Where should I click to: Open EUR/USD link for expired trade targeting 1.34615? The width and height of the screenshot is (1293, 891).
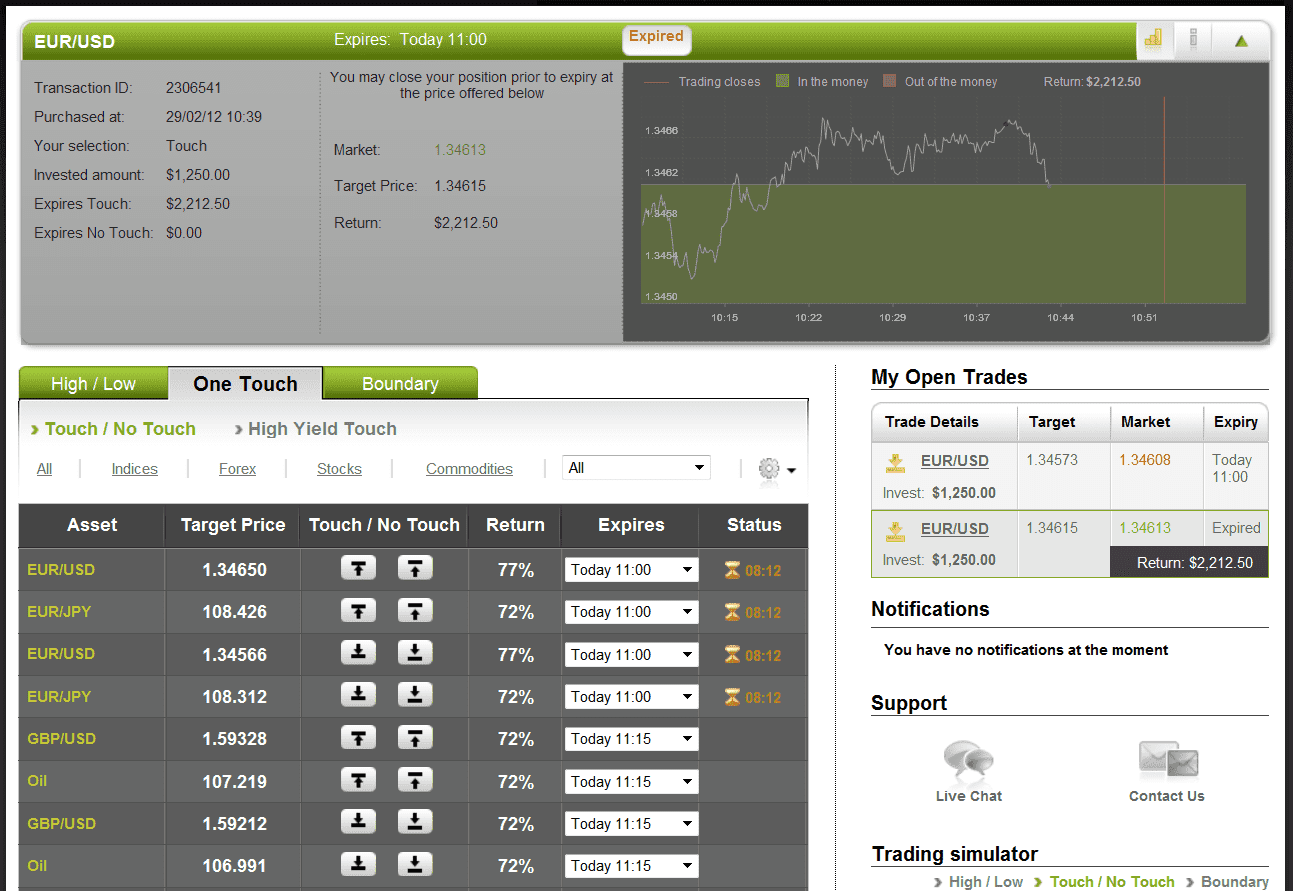coord(954,529)
